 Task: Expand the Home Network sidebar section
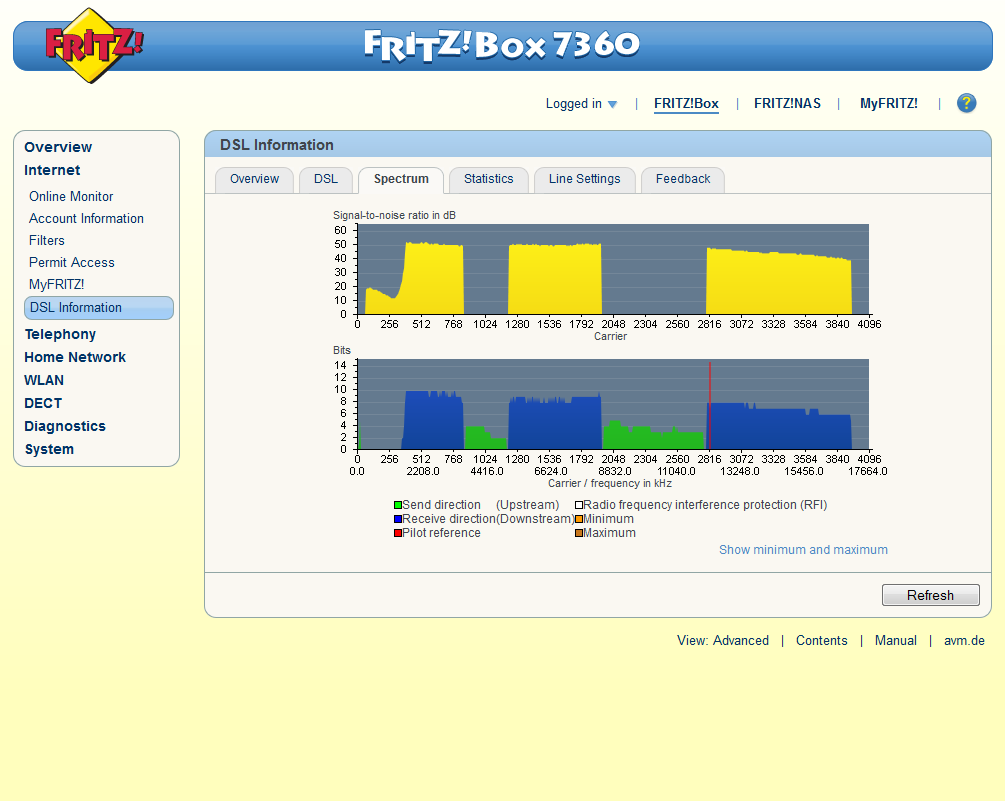(x=75, y=357)
